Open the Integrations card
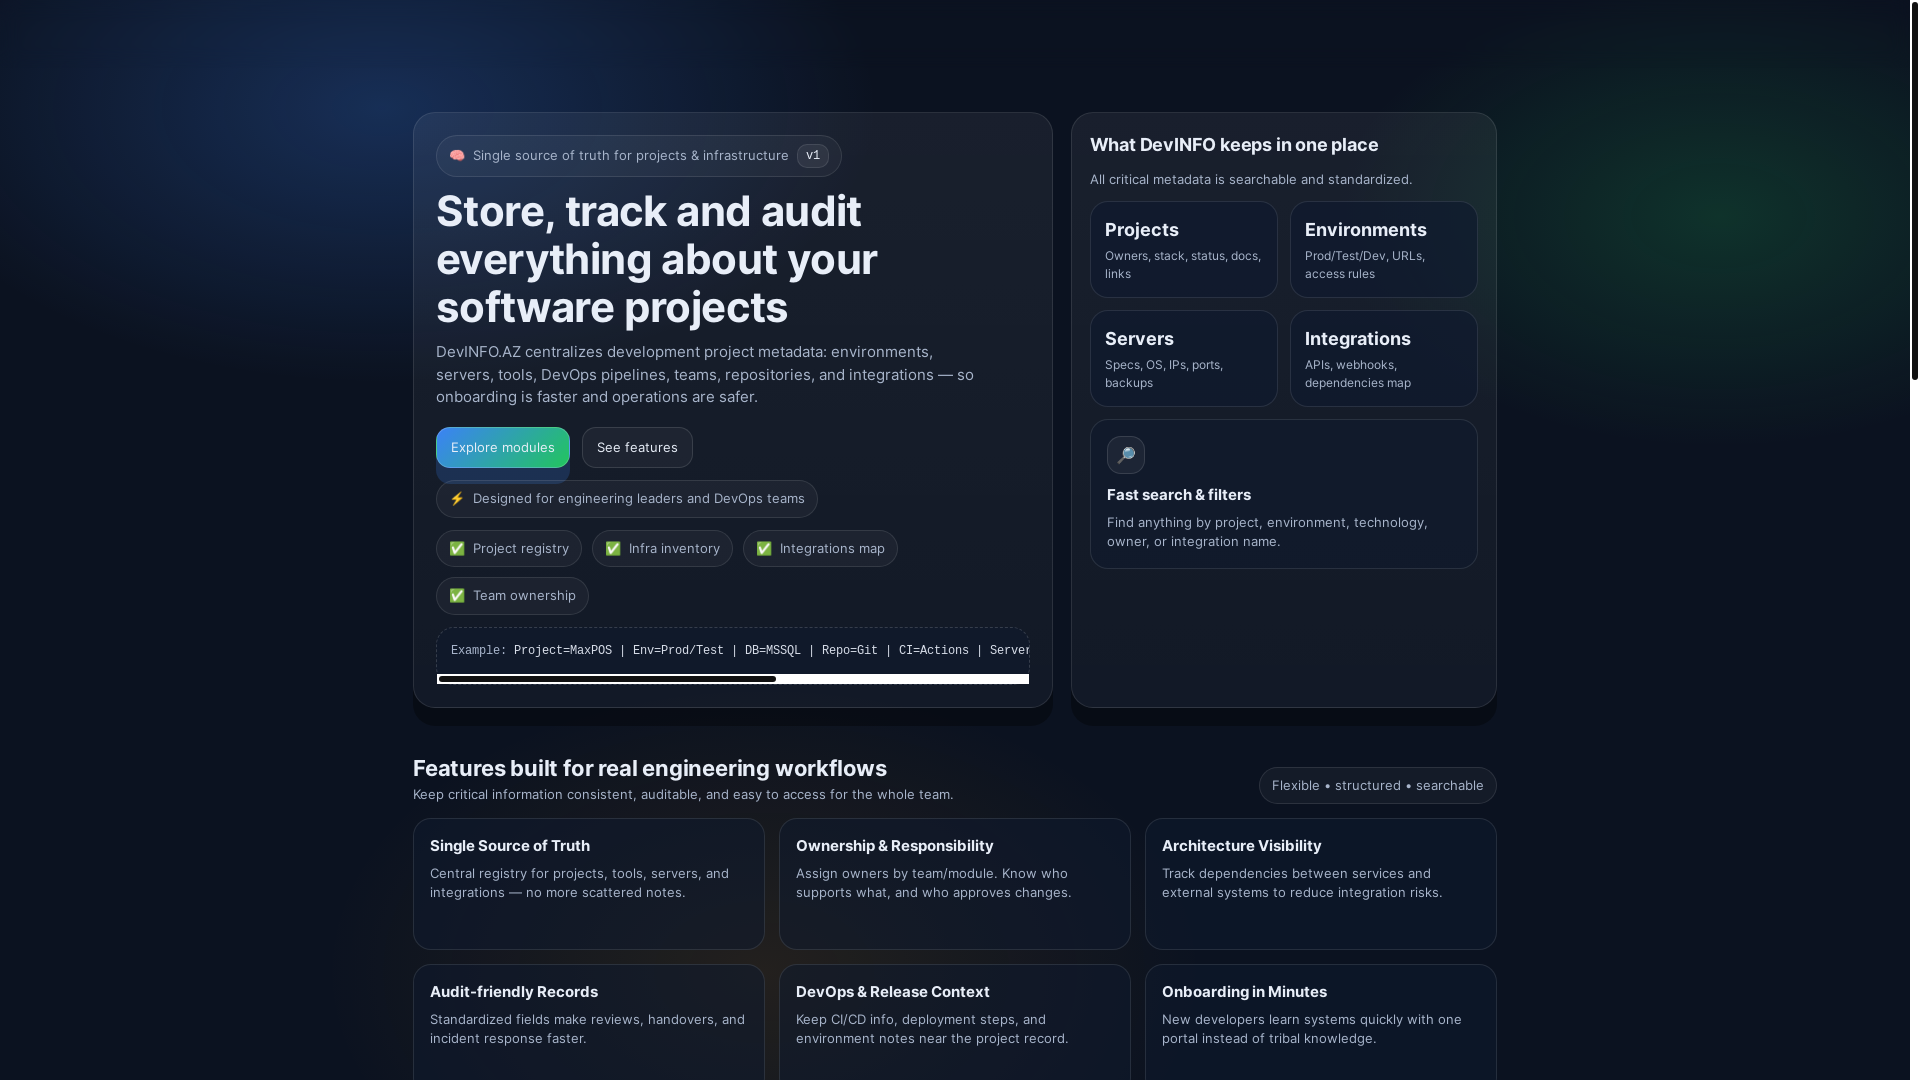1920x1080 pixels. coord(1384,359)
